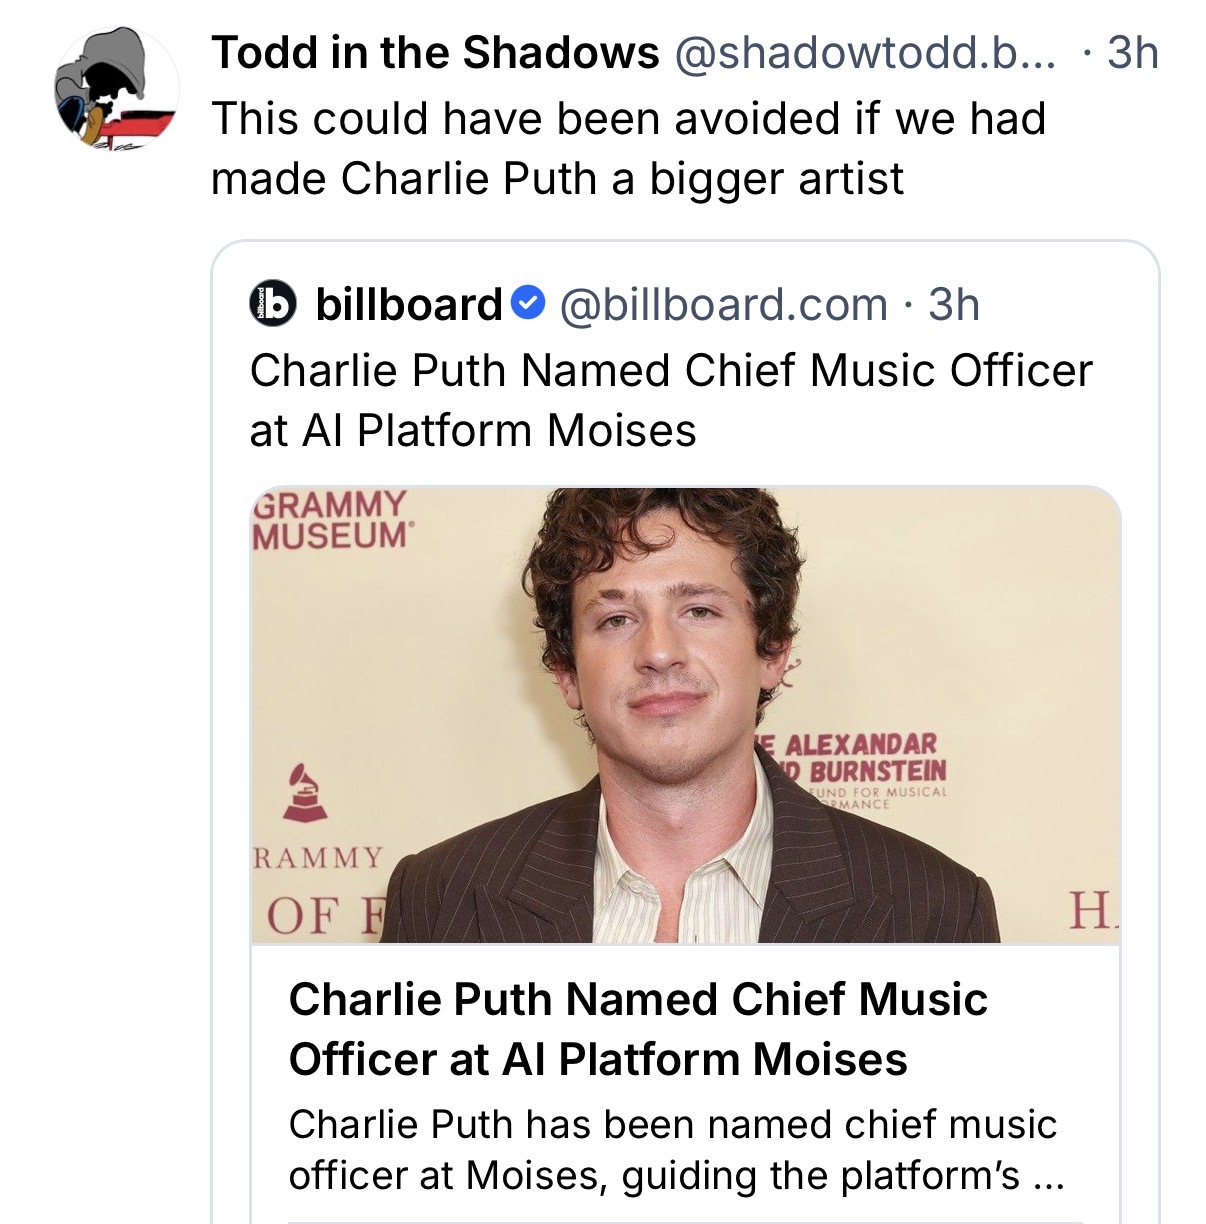
Task: Open the billboard display name link
Action: click(408, 304)
